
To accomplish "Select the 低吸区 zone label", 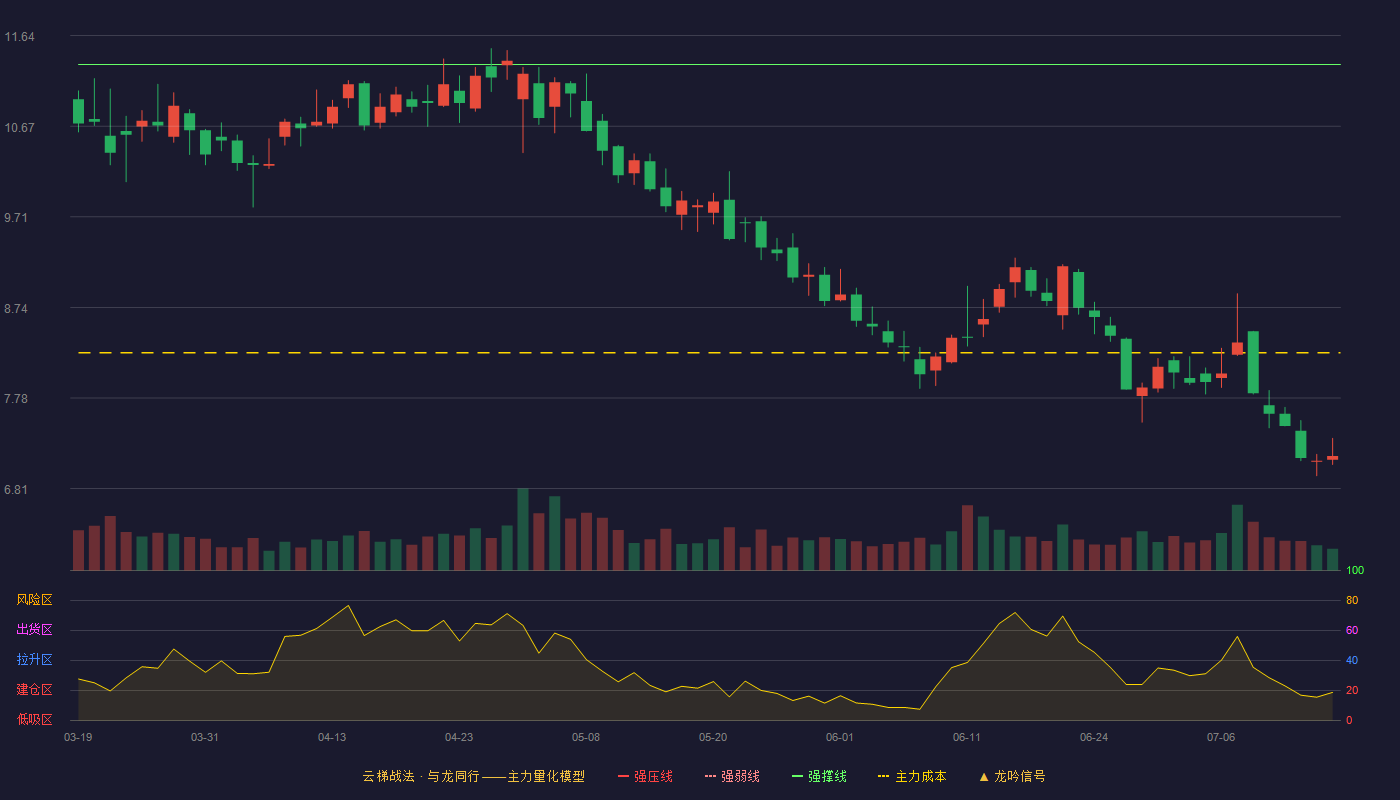I will (x=35, y=720).
